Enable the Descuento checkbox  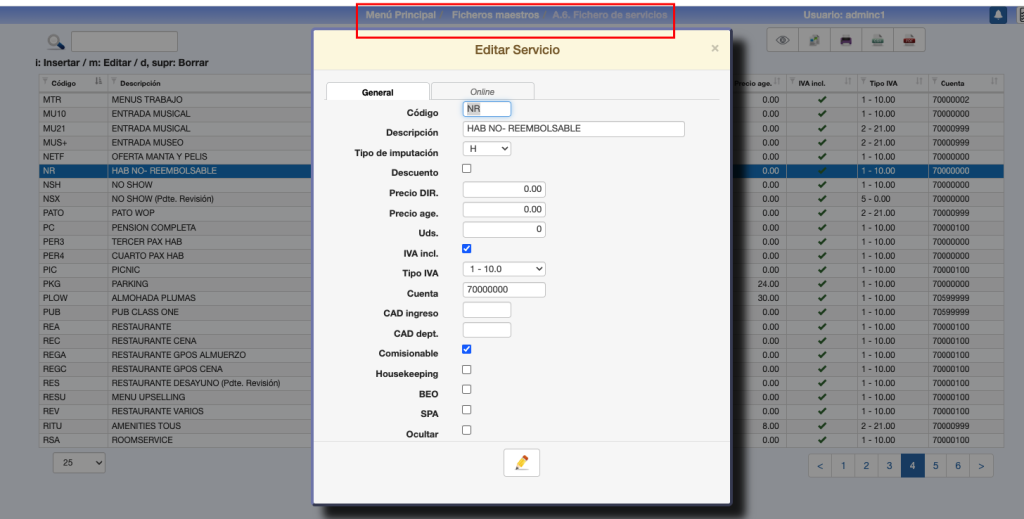466,168
